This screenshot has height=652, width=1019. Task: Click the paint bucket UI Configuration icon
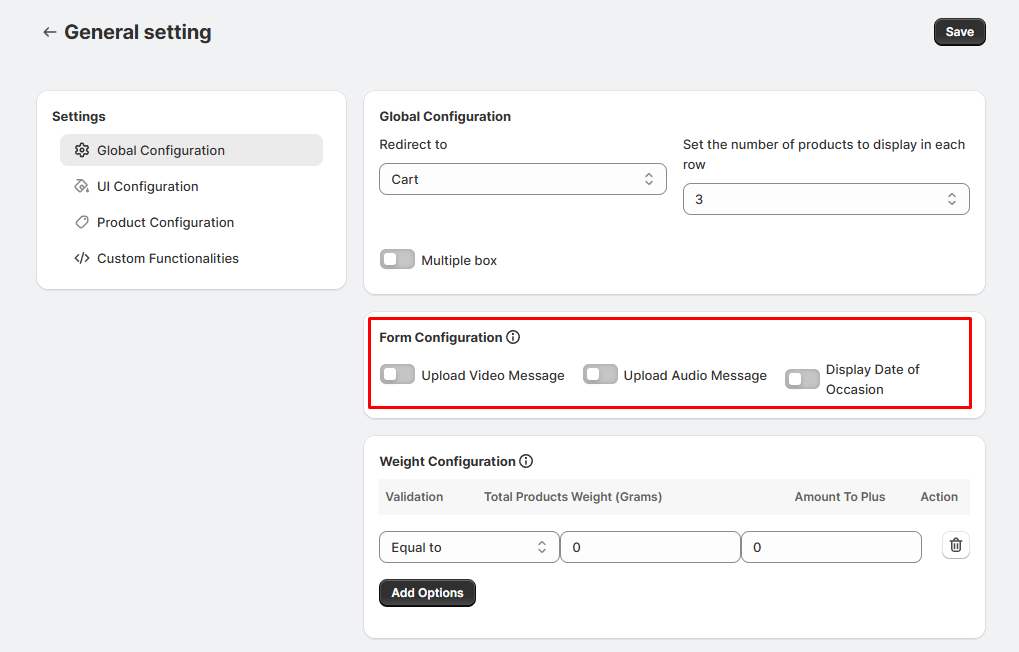[x=82, y=187]
